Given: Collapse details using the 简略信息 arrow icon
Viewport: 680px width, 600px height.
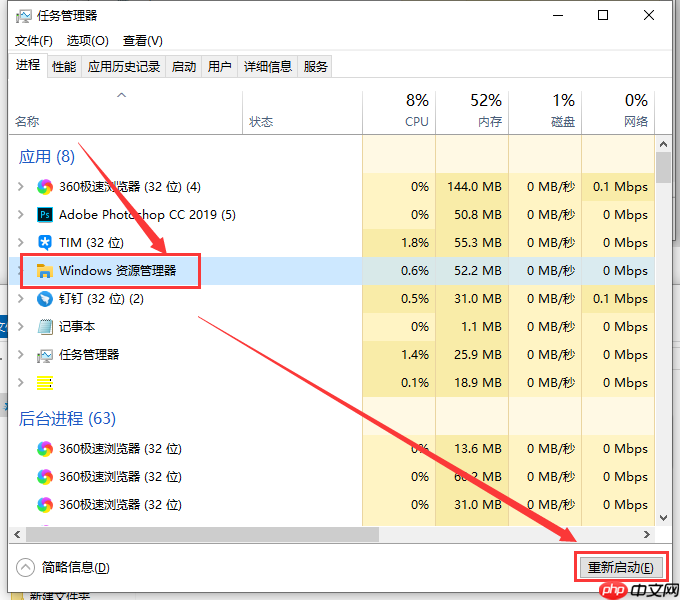Looking at the screenshot, I should click(25, 567).
